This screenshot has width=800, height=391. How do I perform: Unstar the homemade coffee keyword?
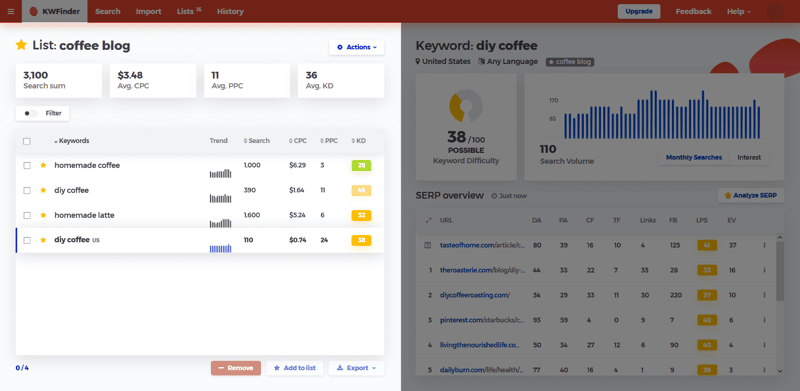43,165
